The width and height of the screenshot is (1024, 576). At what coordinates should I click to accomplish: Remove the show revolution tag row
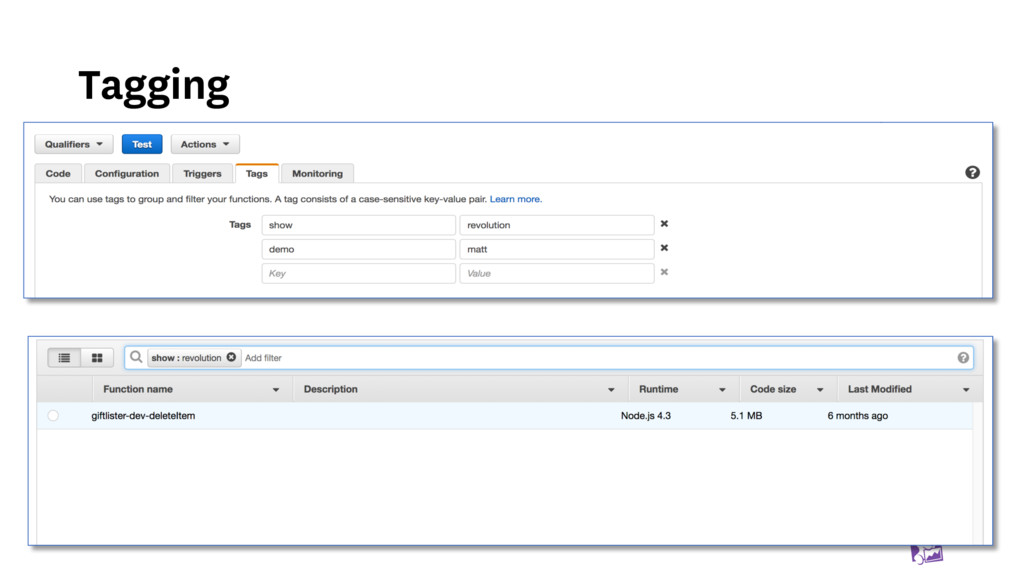click(664, 224)
